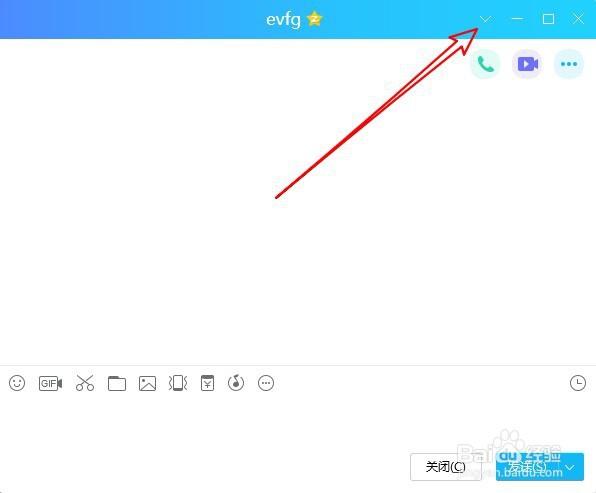Click the 关闭(C) button
Screen dimensions: 596x493
445,467
